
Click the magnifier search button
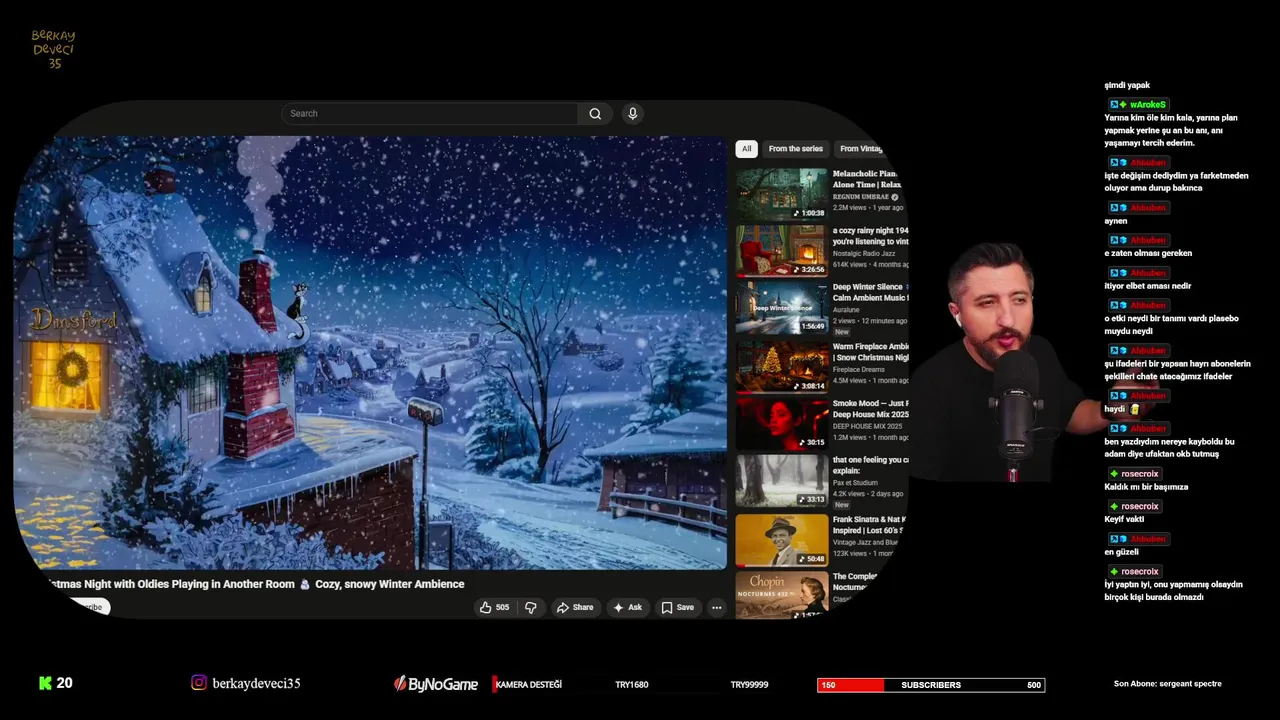pos(595,114)
